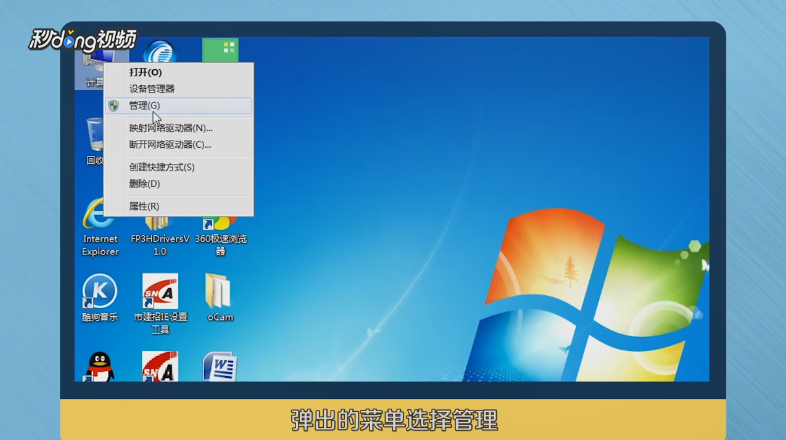This screenshot has height=440, width=786.
Task: Select the oCam folder icon
Action: (220, 298)
